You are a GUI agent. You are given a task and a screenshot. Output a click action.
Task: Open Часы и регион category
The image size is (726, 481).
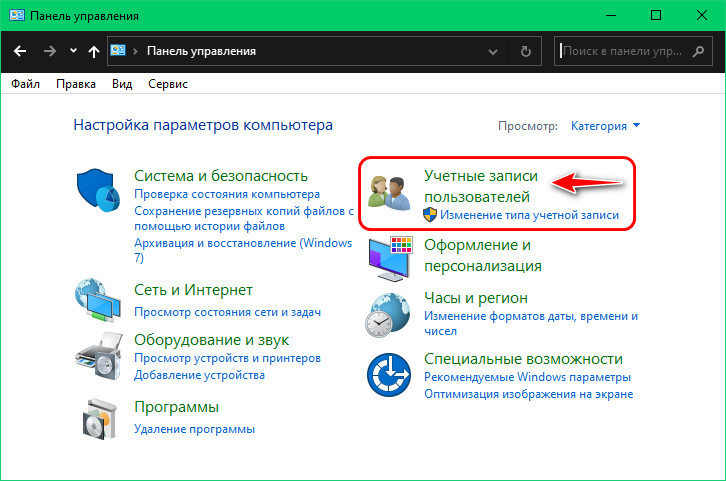pos(476,298)
